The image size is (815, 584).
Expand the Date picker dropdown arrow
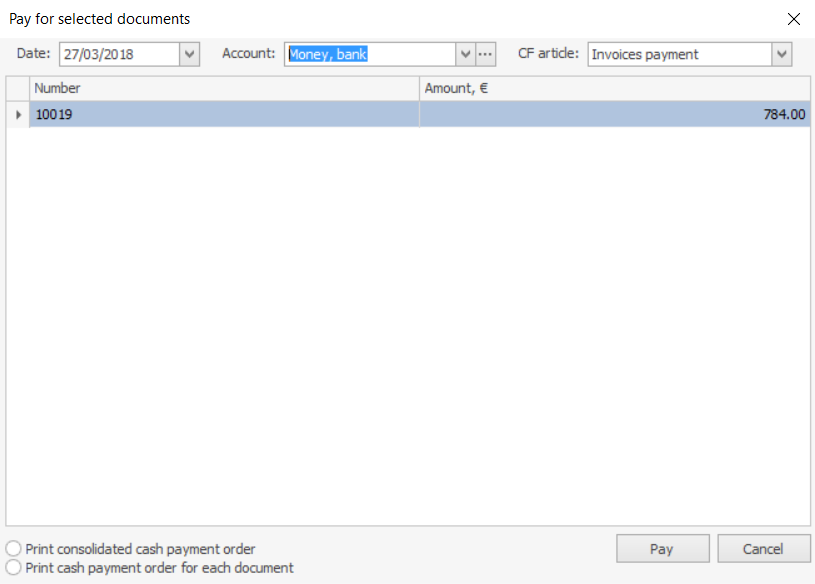(190, 54)
